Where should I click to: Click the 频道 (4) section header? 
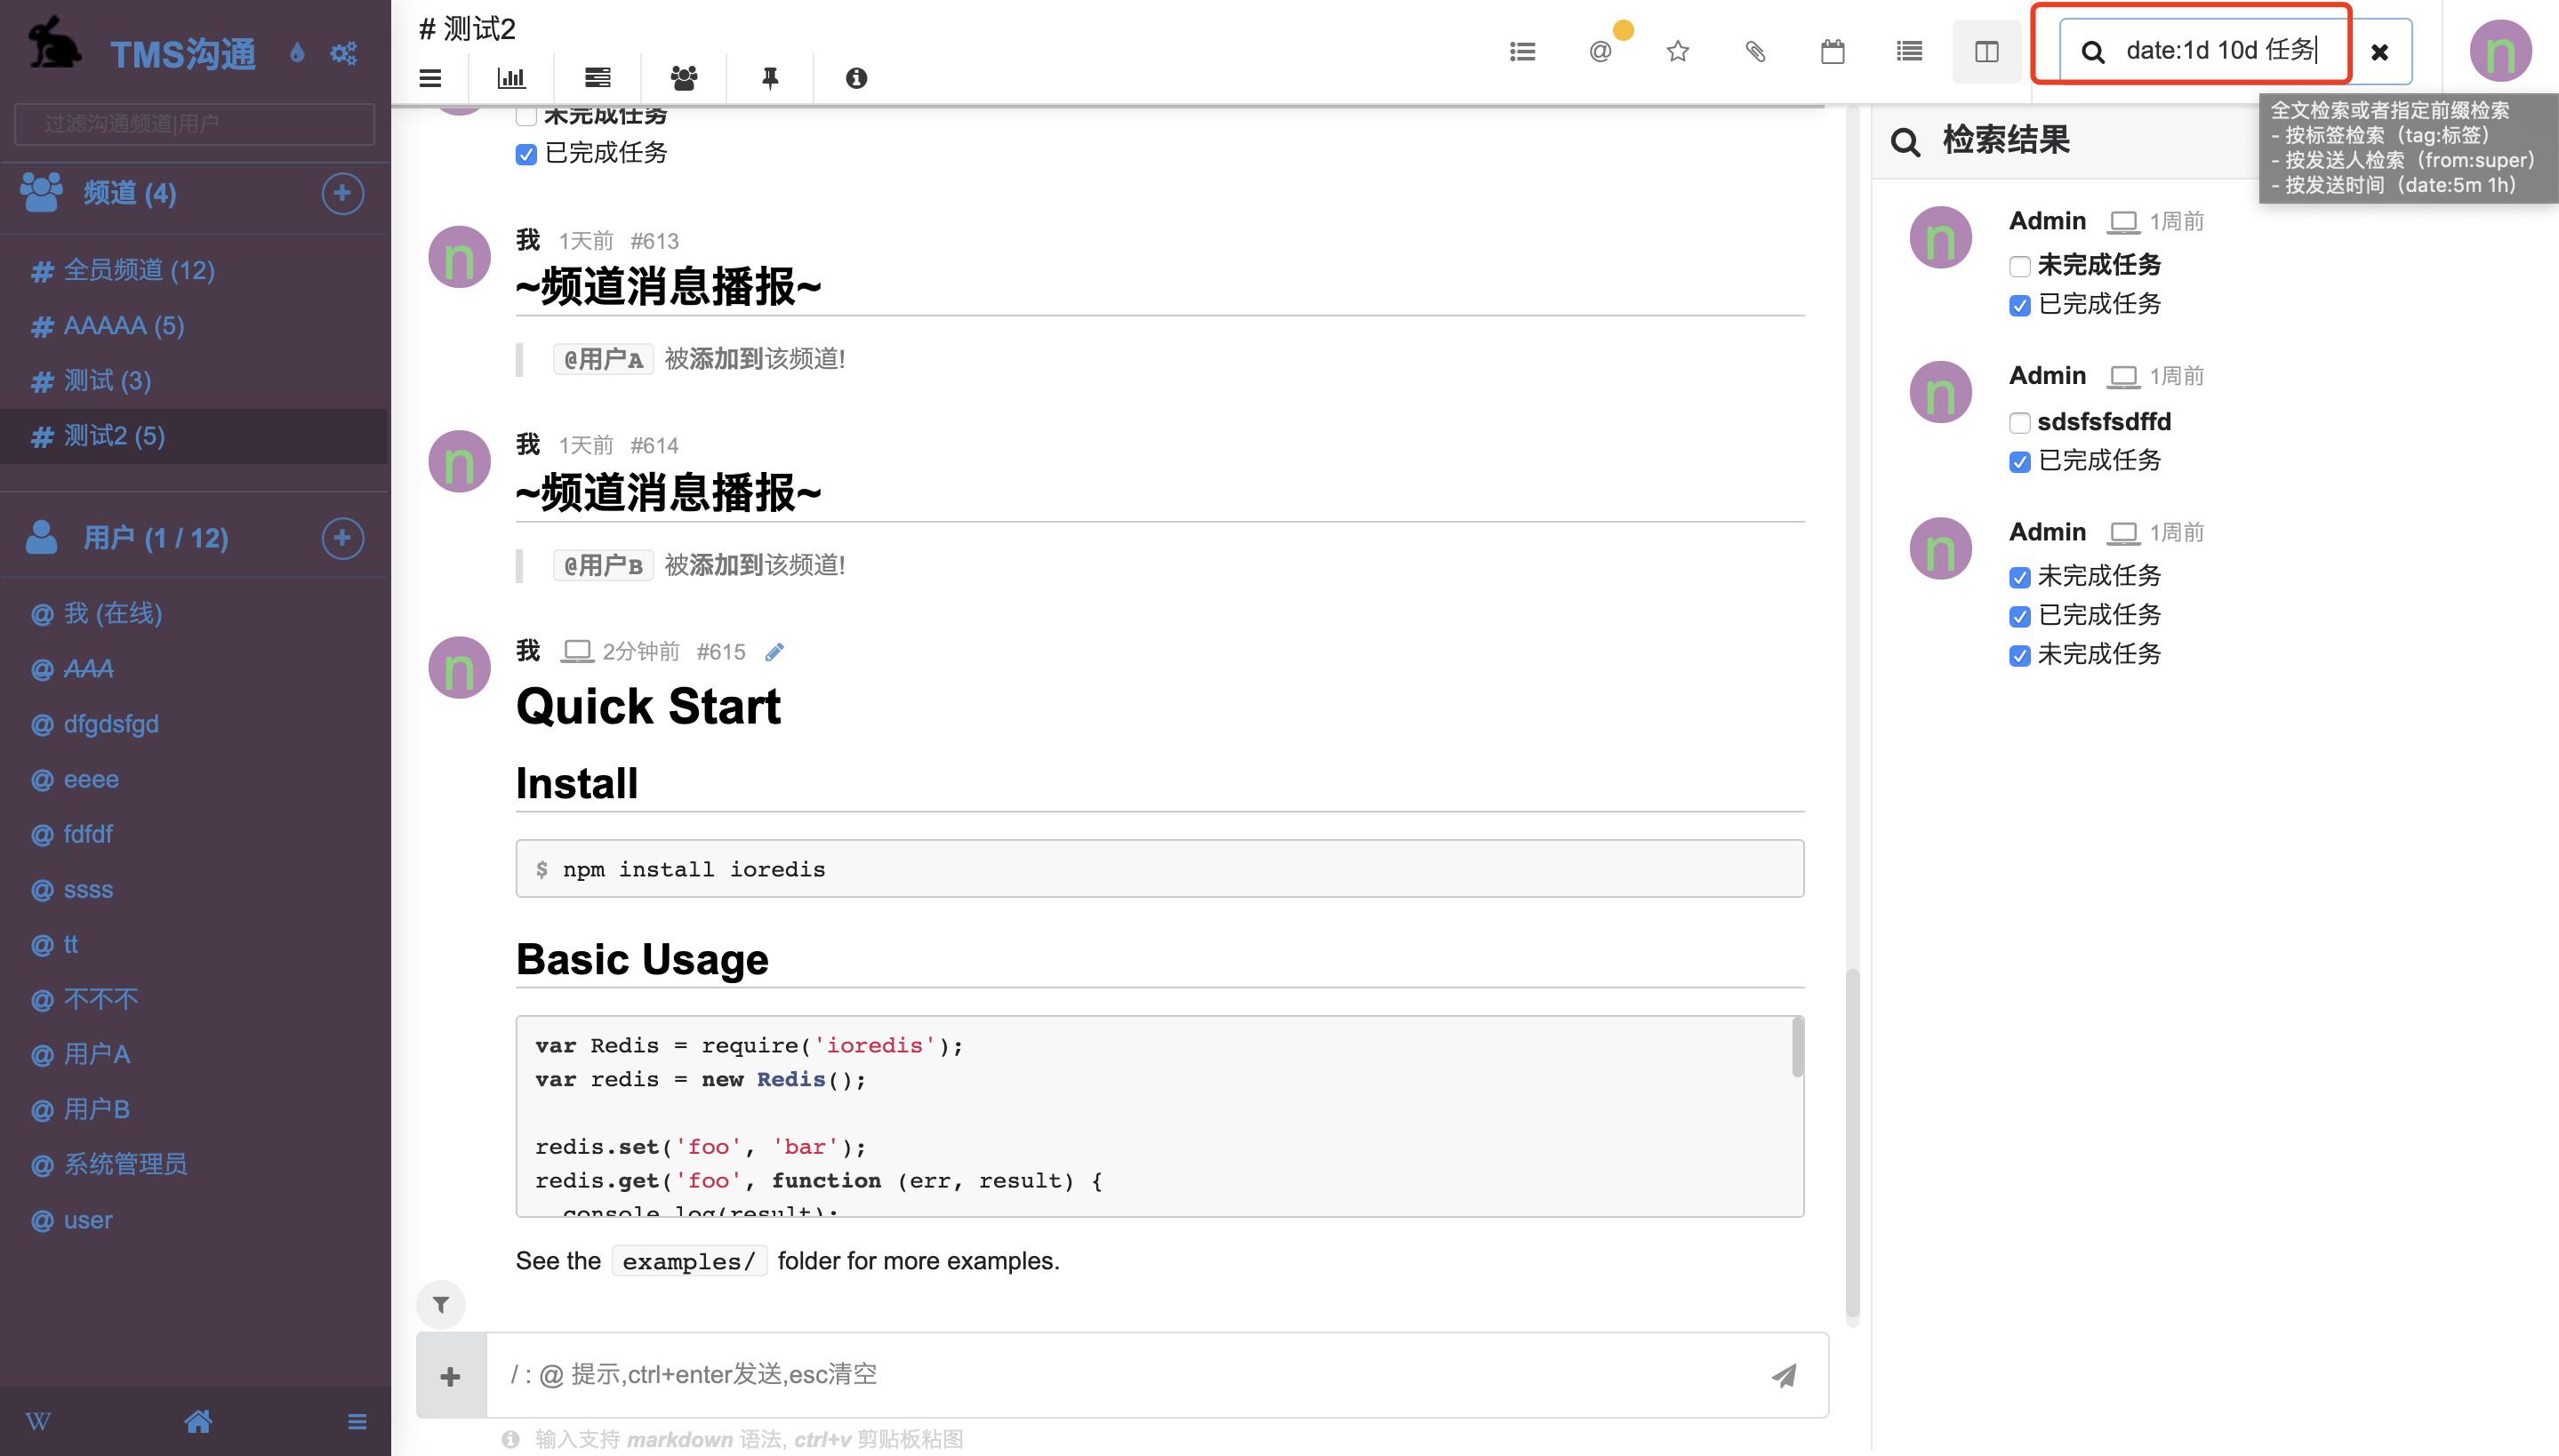pyautogui.click(x=130, y=193)
